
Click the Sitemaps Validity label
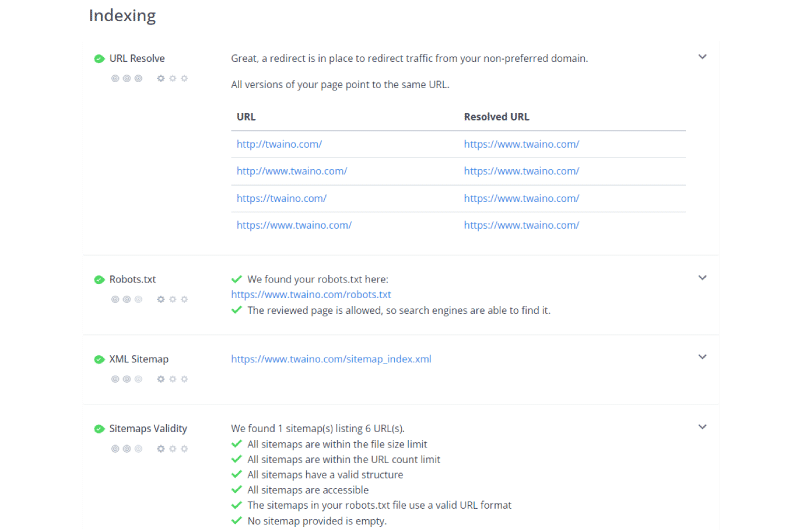pos(148,428)
